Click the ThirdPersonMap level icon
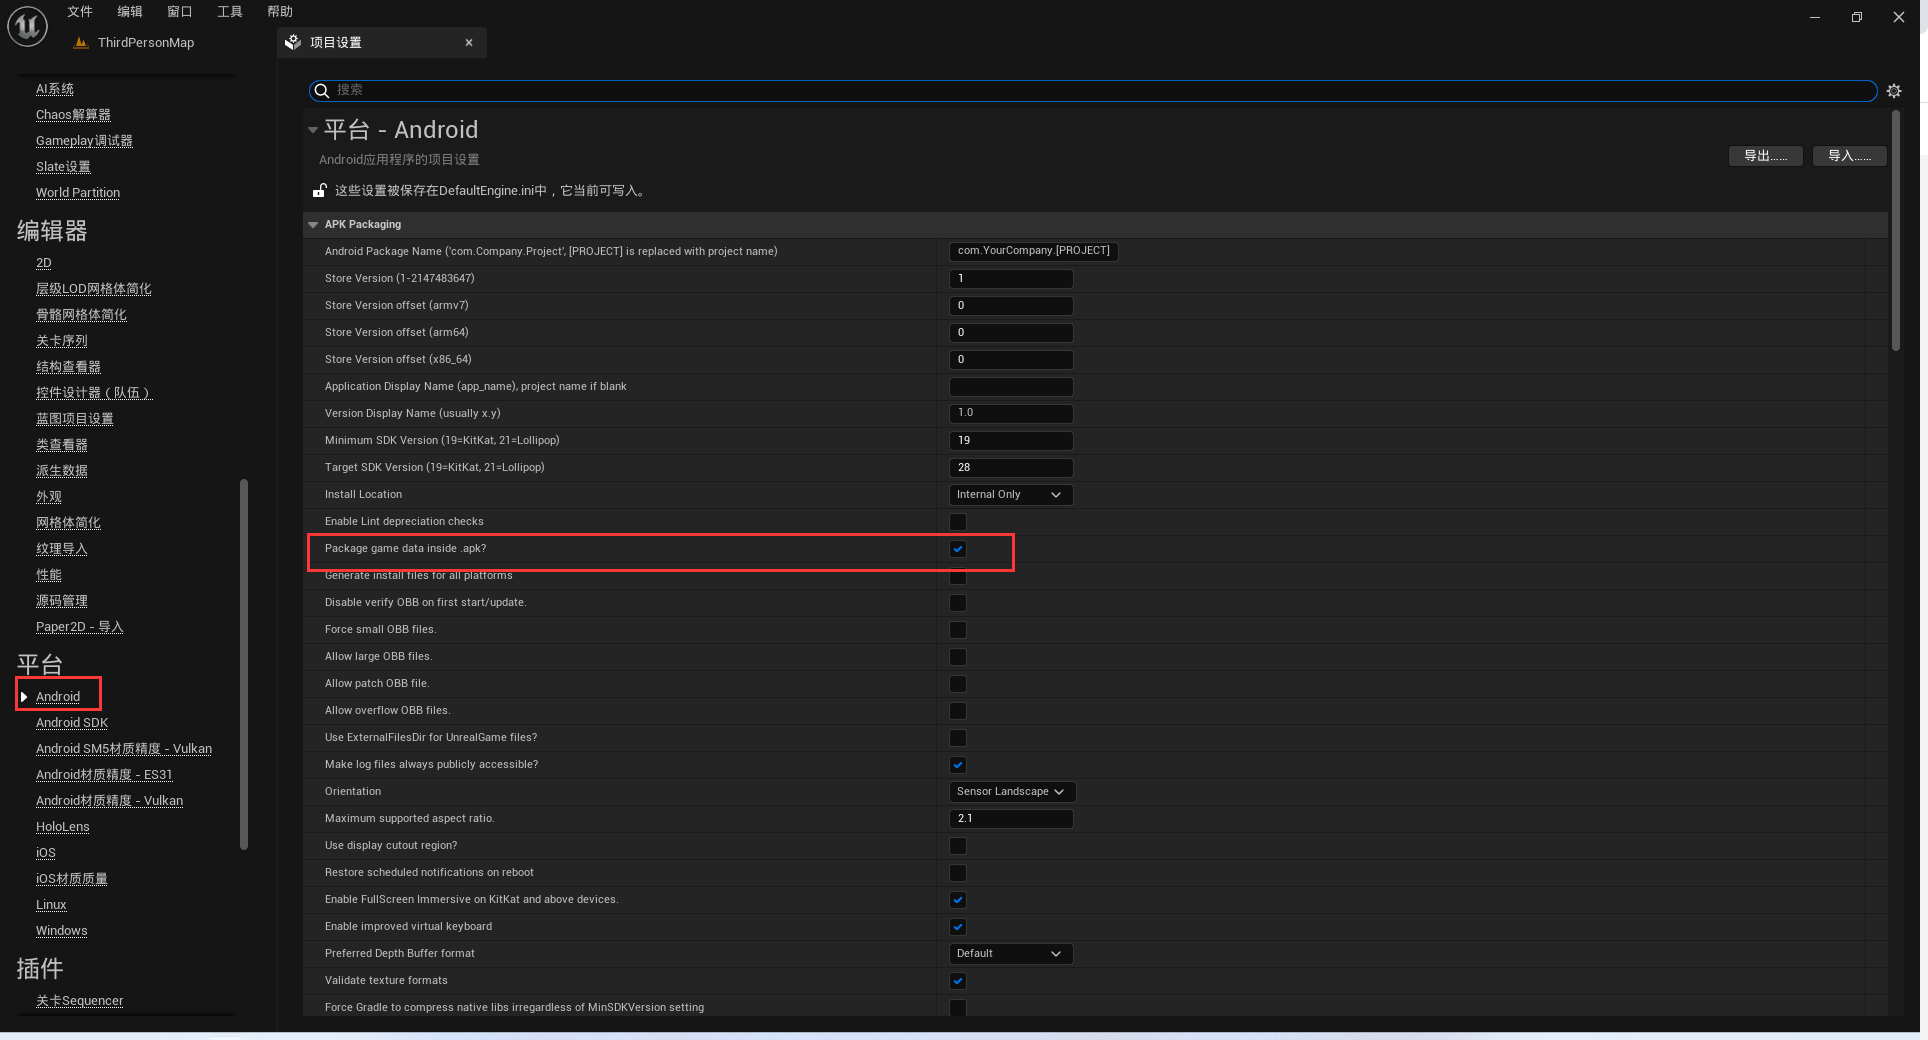 81,43
